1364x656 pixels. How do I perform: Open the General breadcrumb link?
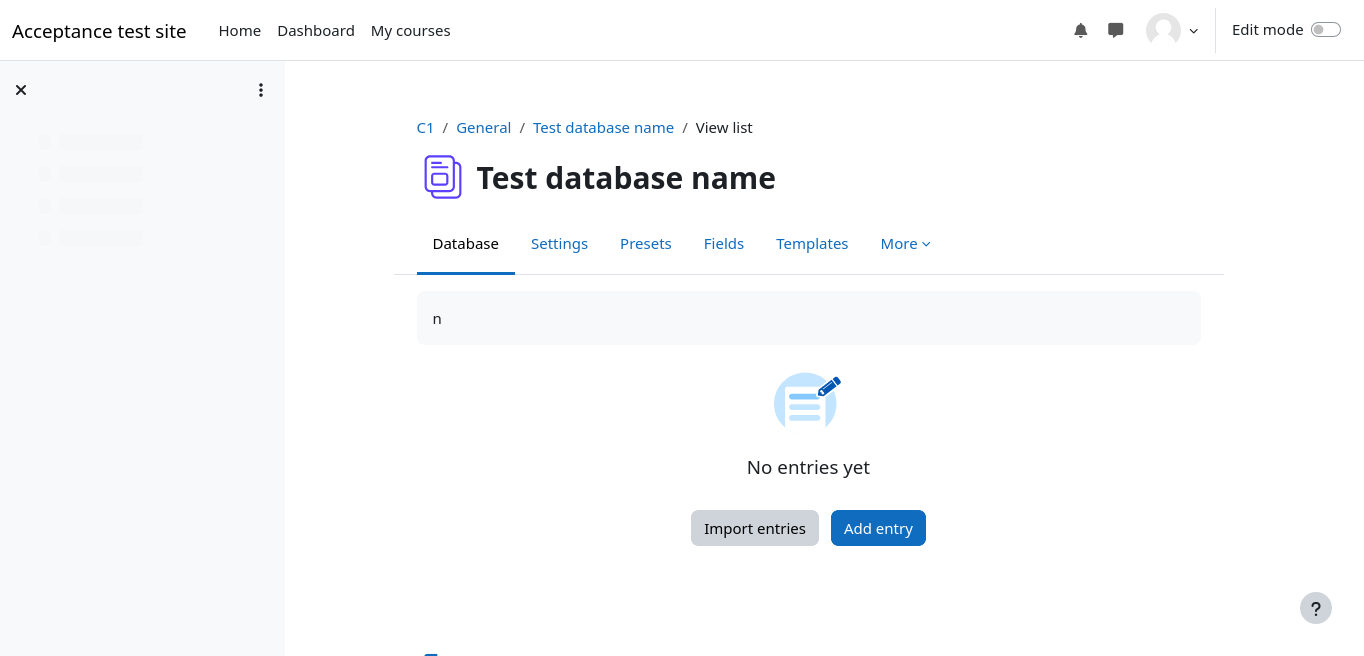tap(483, 128)
